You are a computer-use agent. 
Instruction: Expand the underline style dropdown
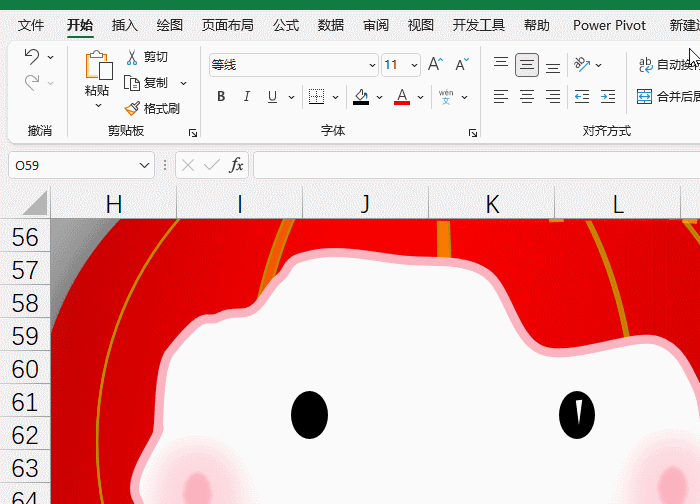coord(291,97)
